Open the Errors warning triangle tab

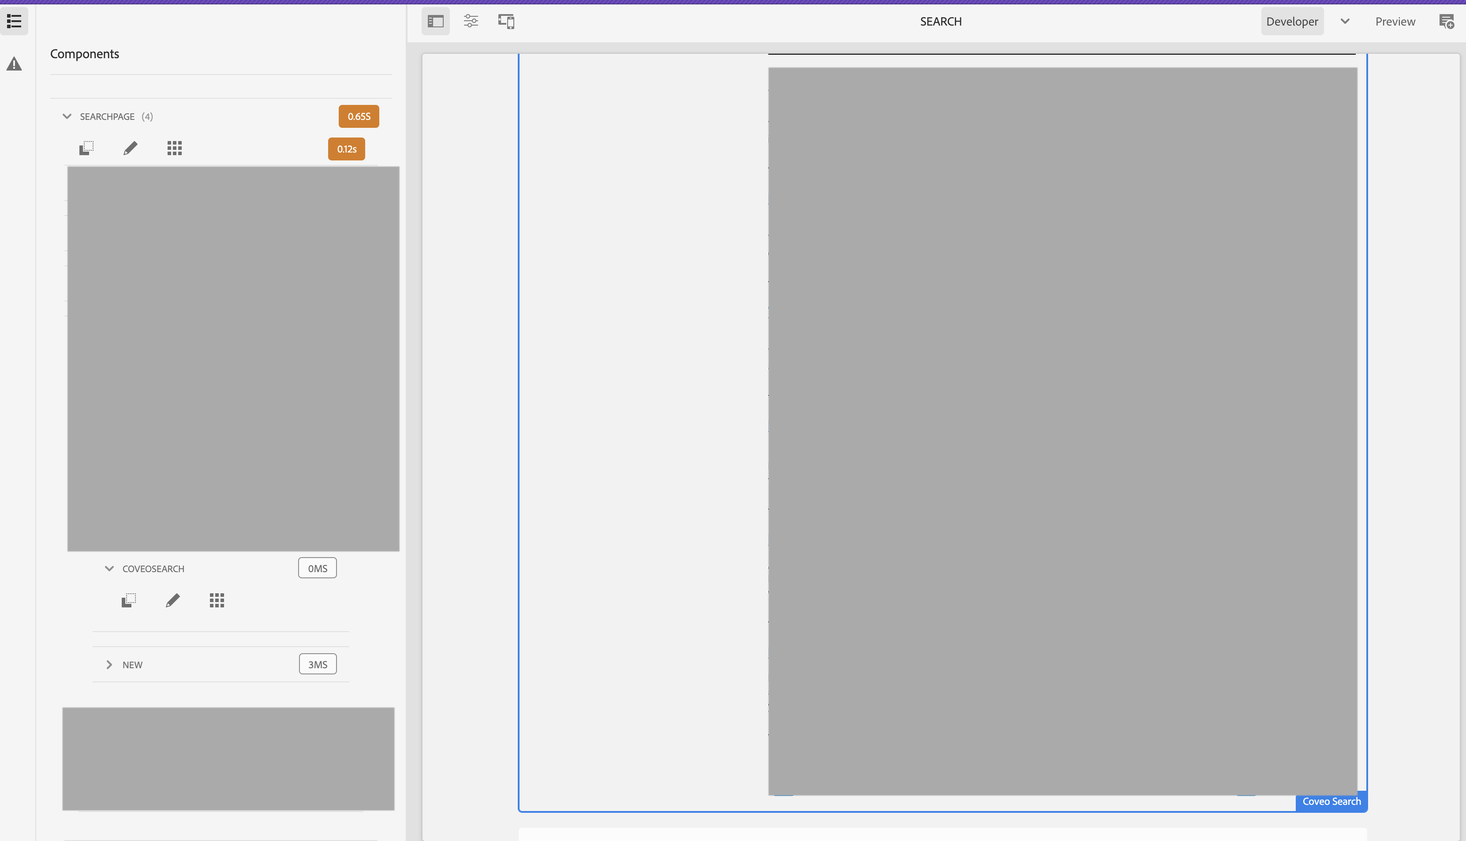(x=14, y=64)
